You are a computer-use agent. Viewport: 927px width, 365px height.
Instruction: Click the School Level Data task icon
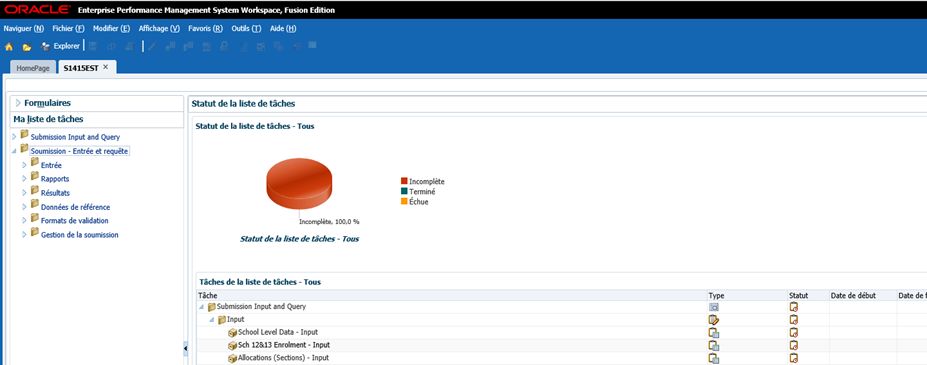tap(232, 332)
